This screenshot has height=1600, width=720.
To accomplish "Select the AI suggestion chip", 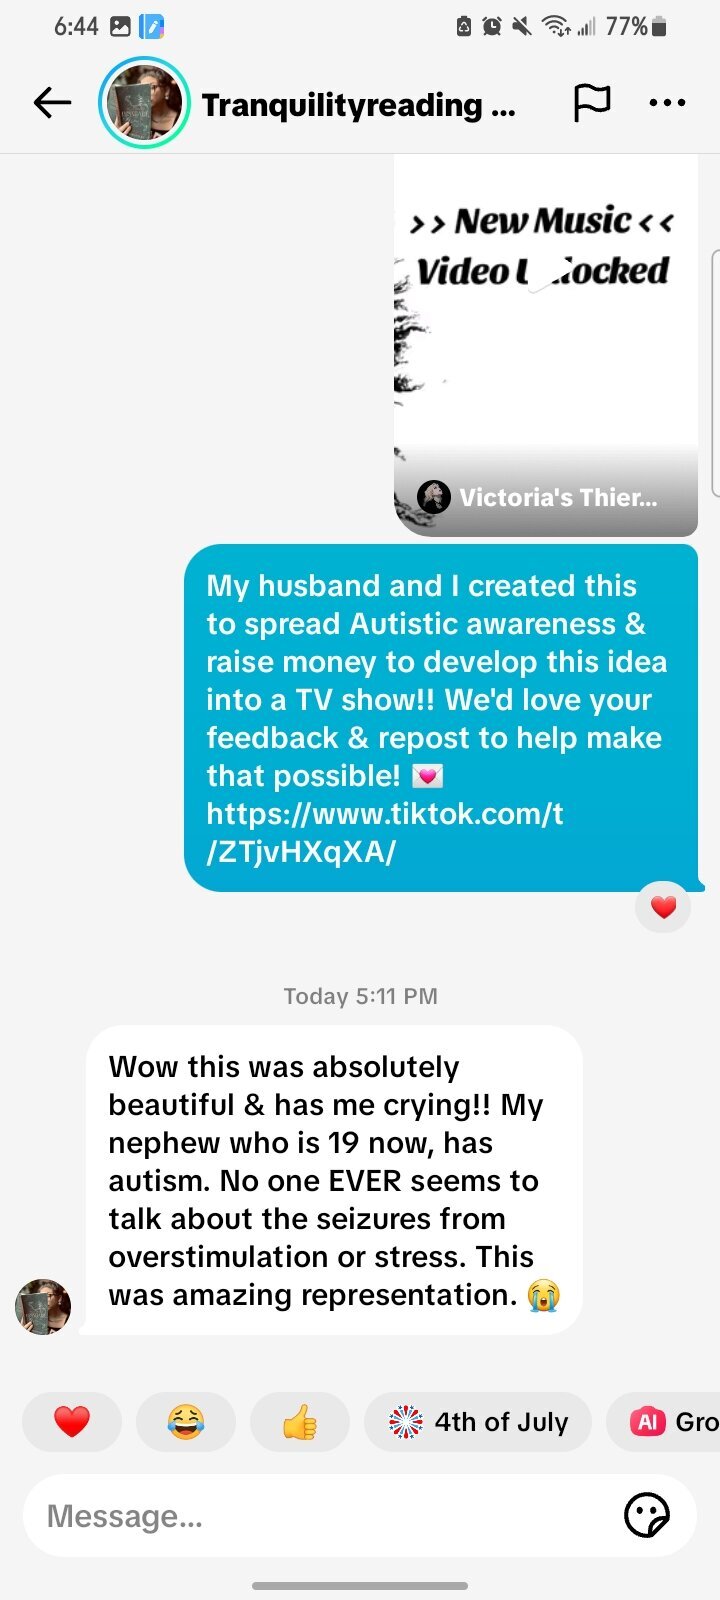I will click(x=664, y=1421).
